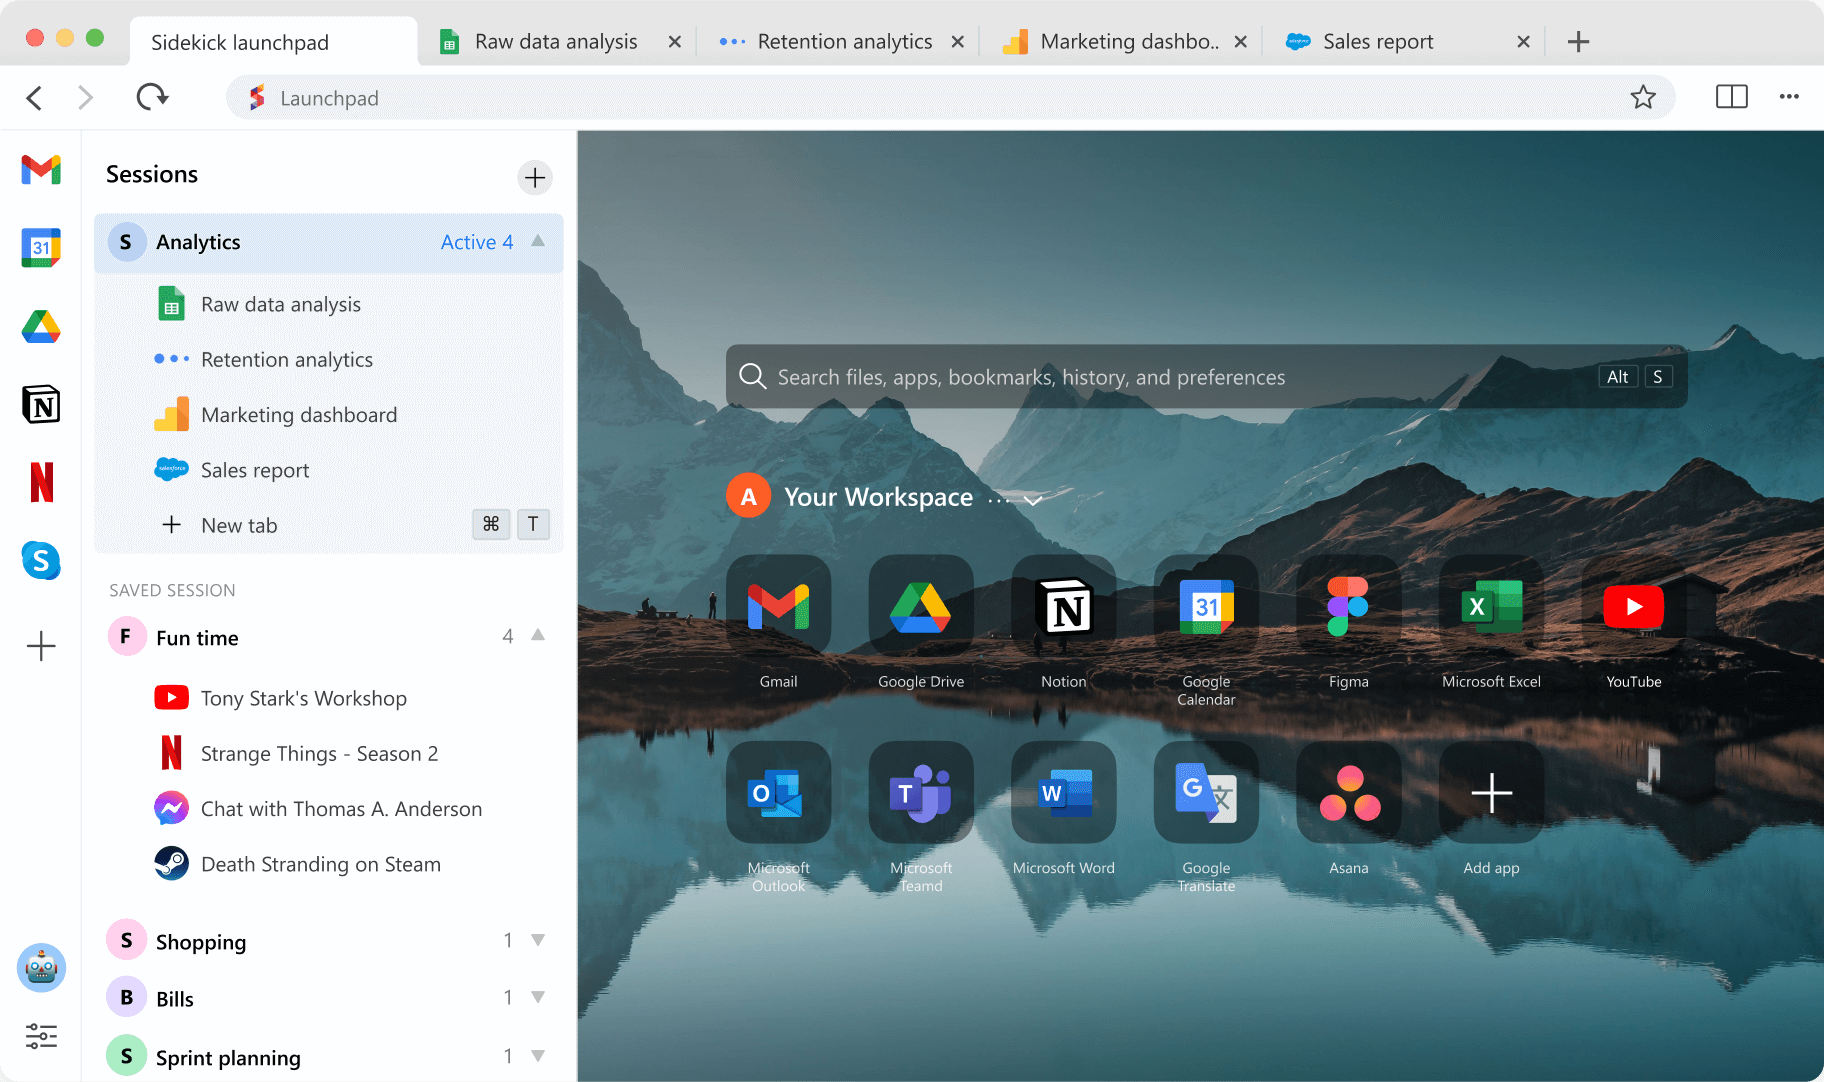The image size is (1824, 1082).
Task: Click the Add app tile
Action: 1491,793
